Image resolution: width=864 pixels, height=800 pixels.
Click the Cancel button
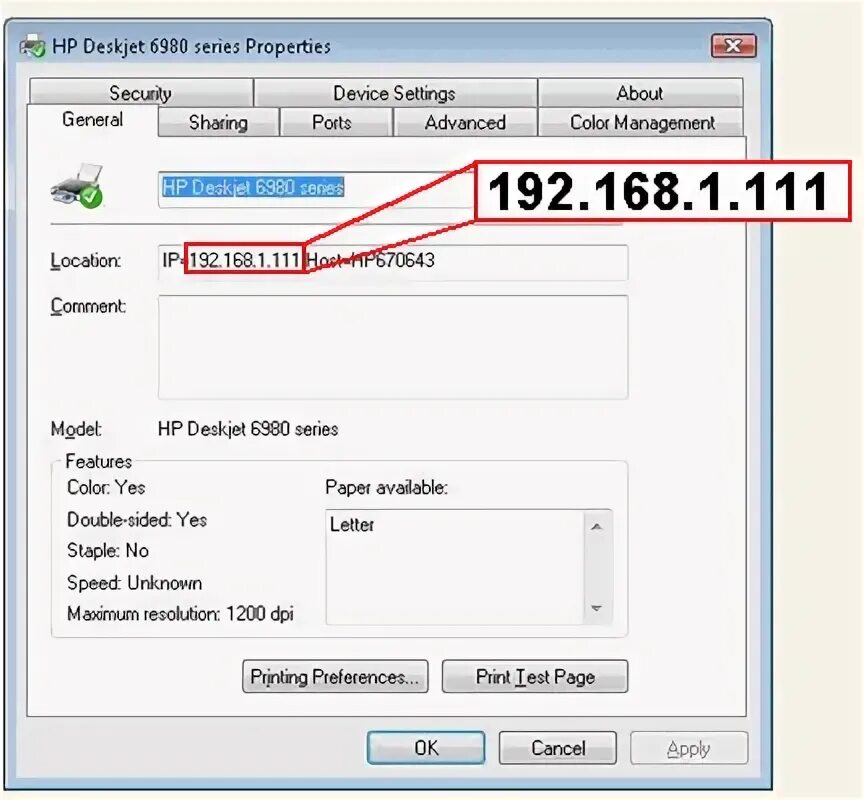click(558, 748)
